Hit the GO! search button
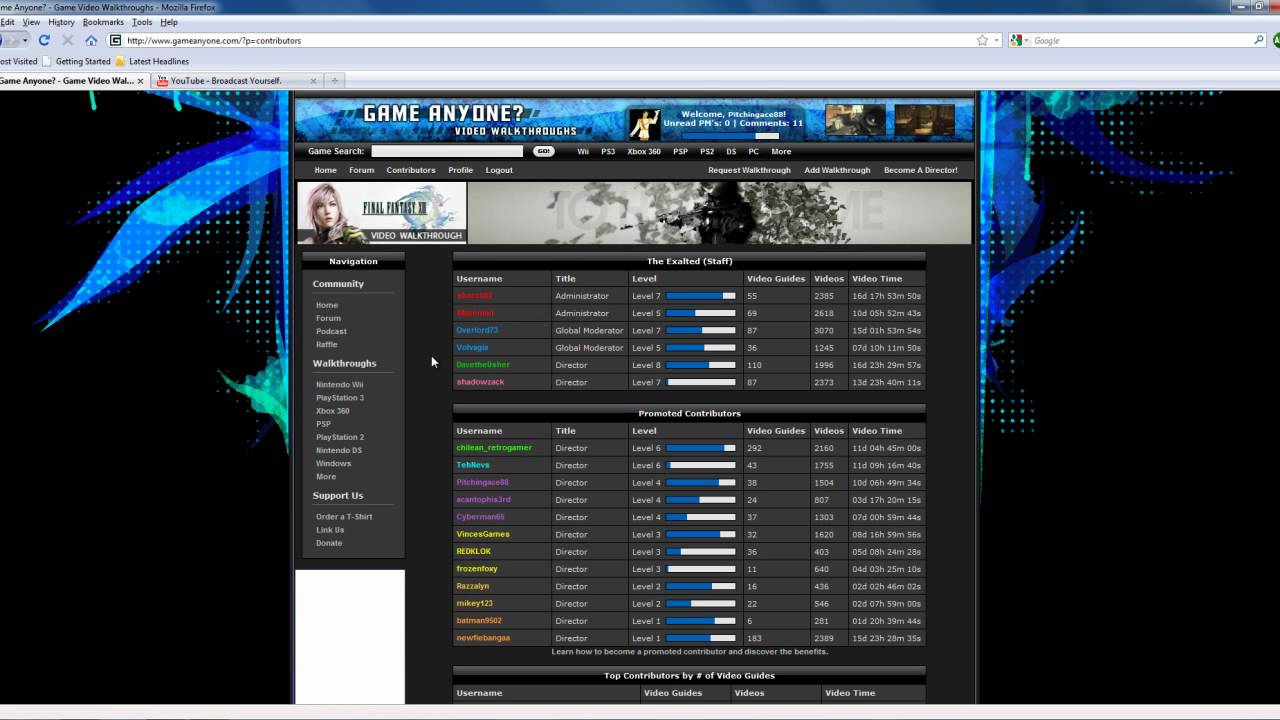 [x=544, y=151]
